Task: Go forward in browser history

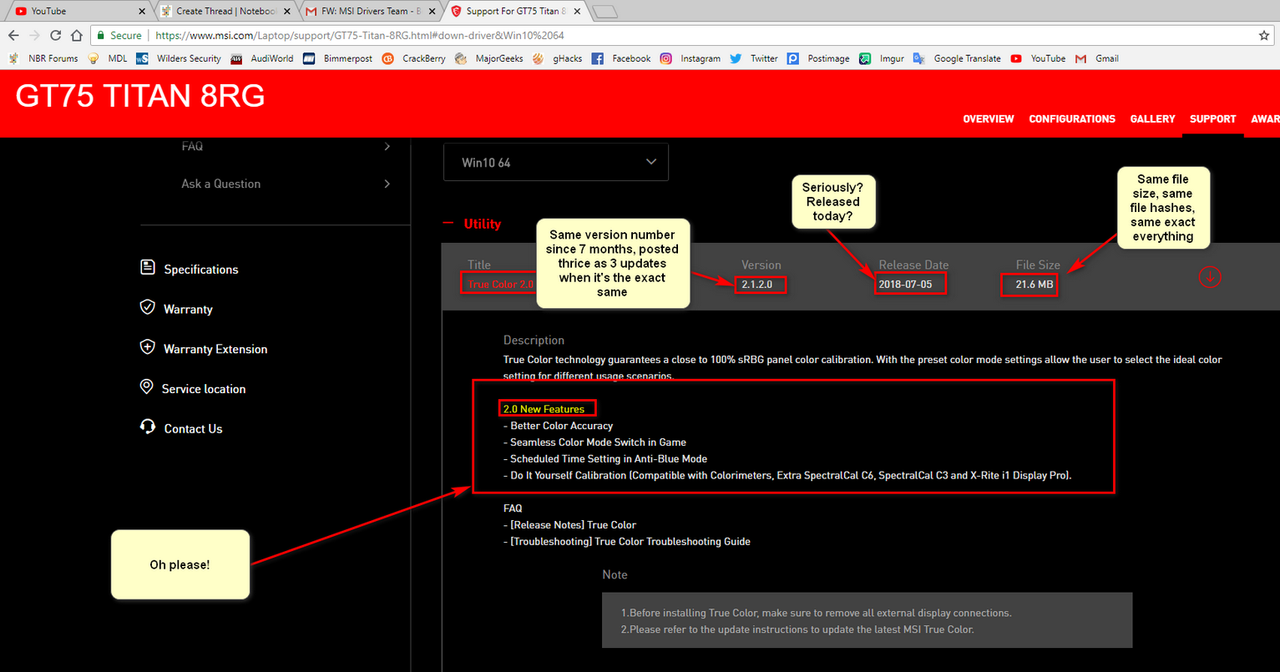Action: [34, 35]
